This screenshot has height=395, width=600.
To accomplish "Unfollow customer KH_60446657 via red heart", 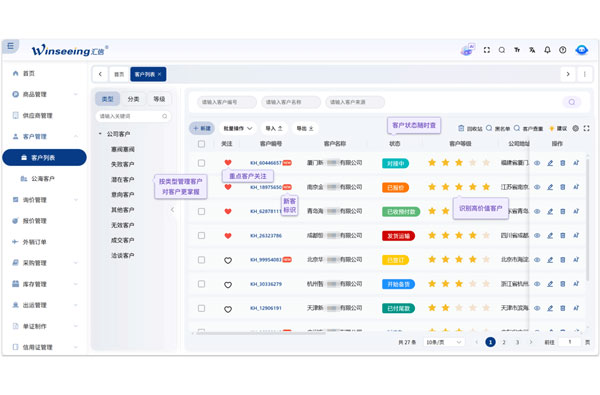I will pos(228,163).
